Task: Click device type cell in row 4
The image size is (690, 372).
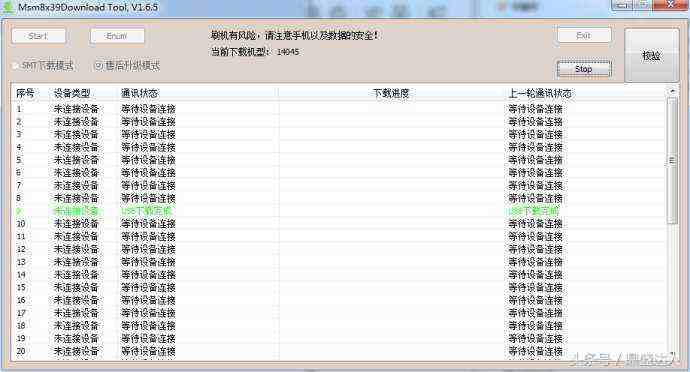Action: (x=76, y=147)
